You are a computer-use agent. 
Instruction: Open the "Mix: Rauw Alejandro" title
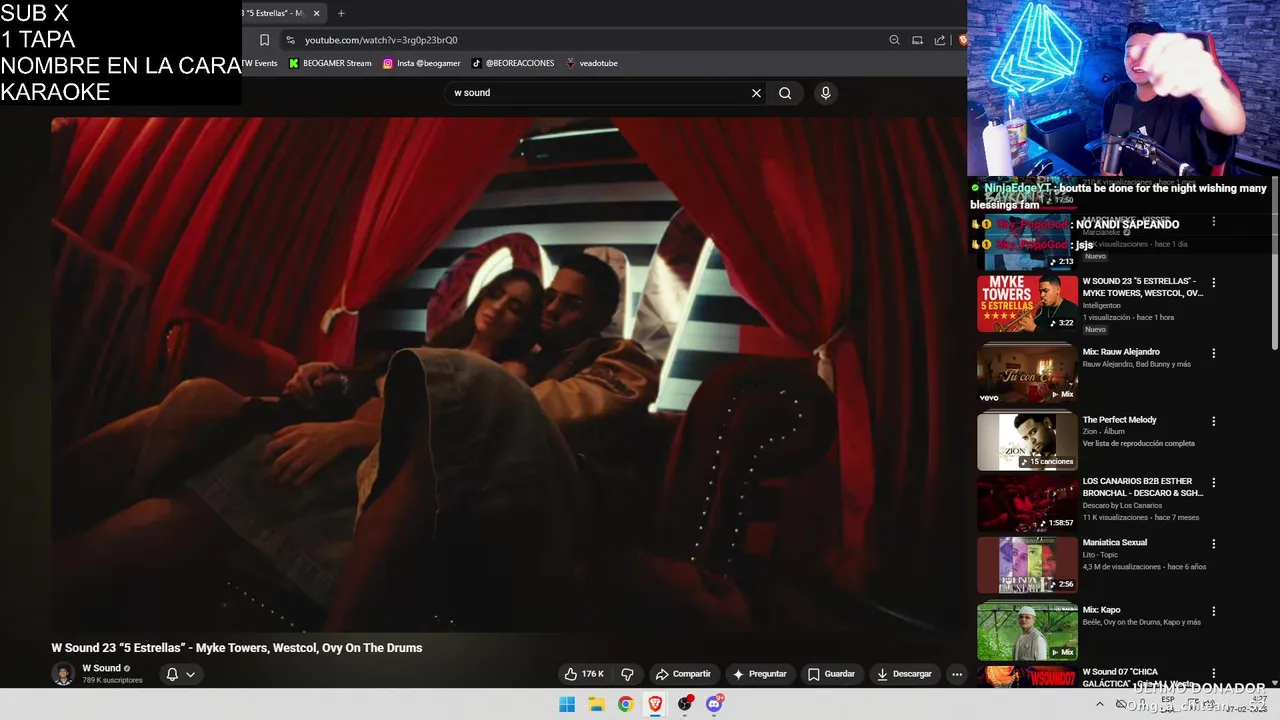[x=1121, y=352]
